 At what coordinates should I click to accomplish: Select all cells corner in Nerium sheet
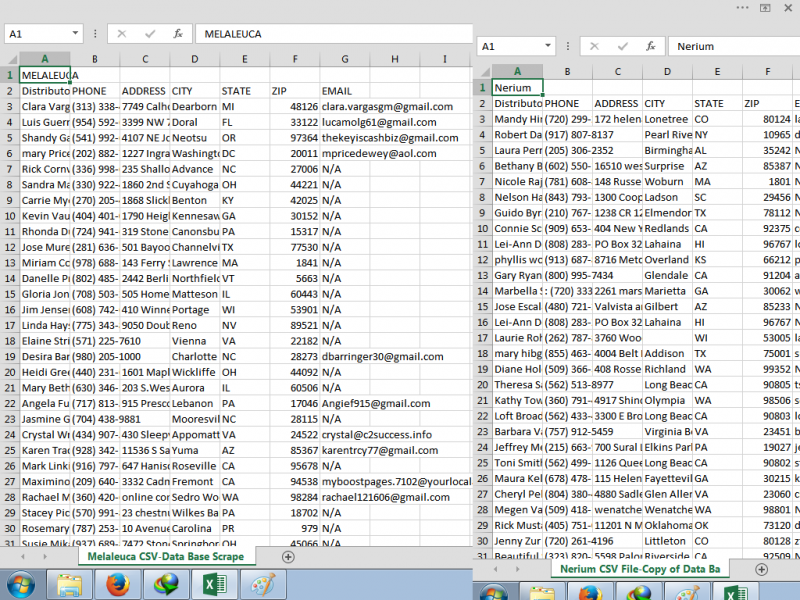(484, 71)
